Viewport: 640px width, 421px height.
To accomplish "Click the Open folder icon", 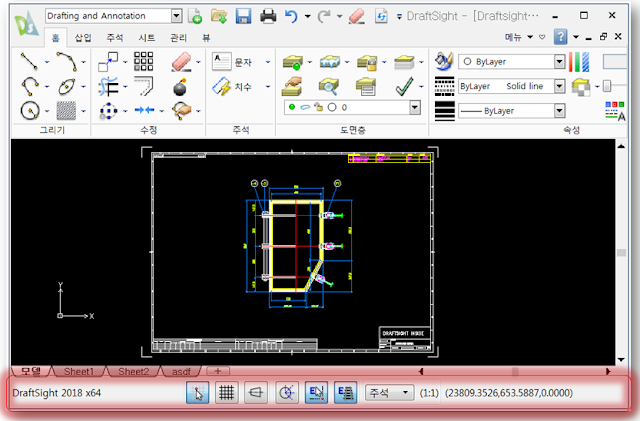I will 219,16.
